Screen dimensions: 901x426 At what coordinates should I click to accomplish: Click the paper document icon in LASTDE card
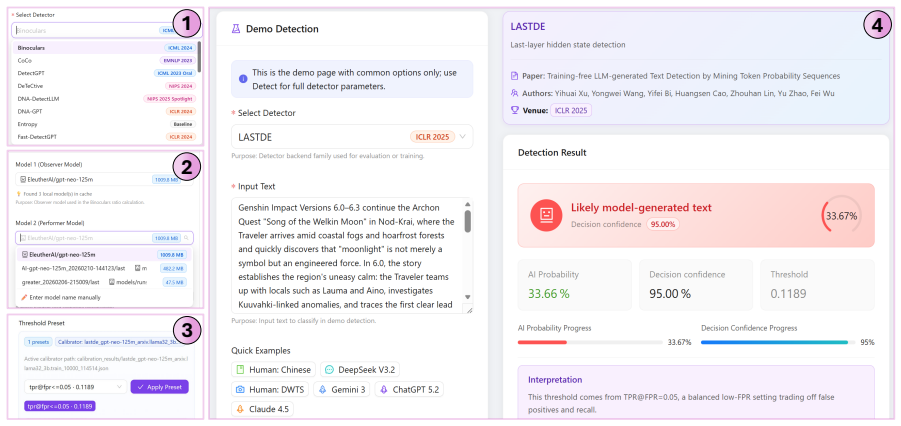point(515,75)
